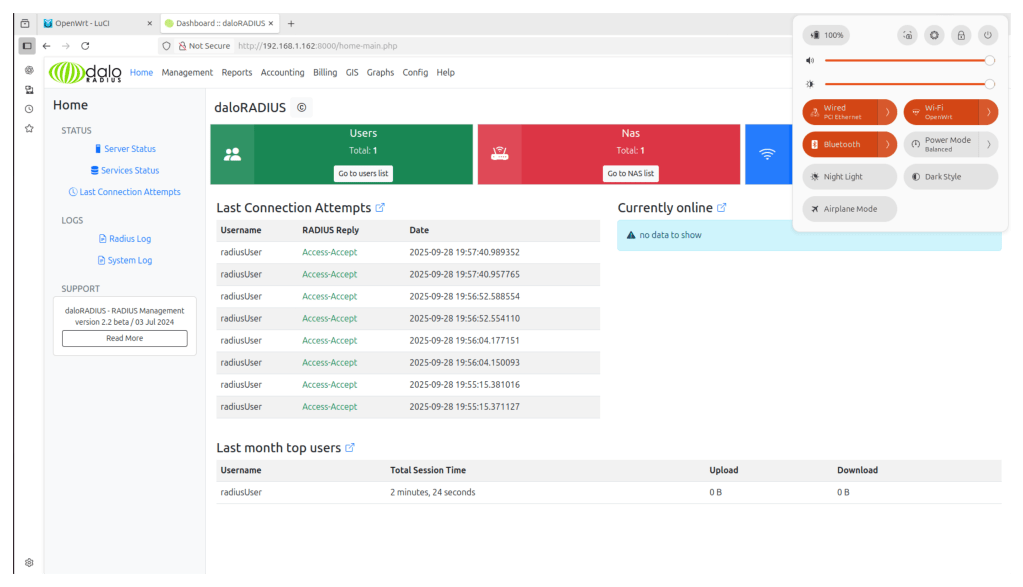The height and width of the screenshot is (587, 1023).
Task: Click the screenshot icon in quick settings
Action: pos(907,35)
